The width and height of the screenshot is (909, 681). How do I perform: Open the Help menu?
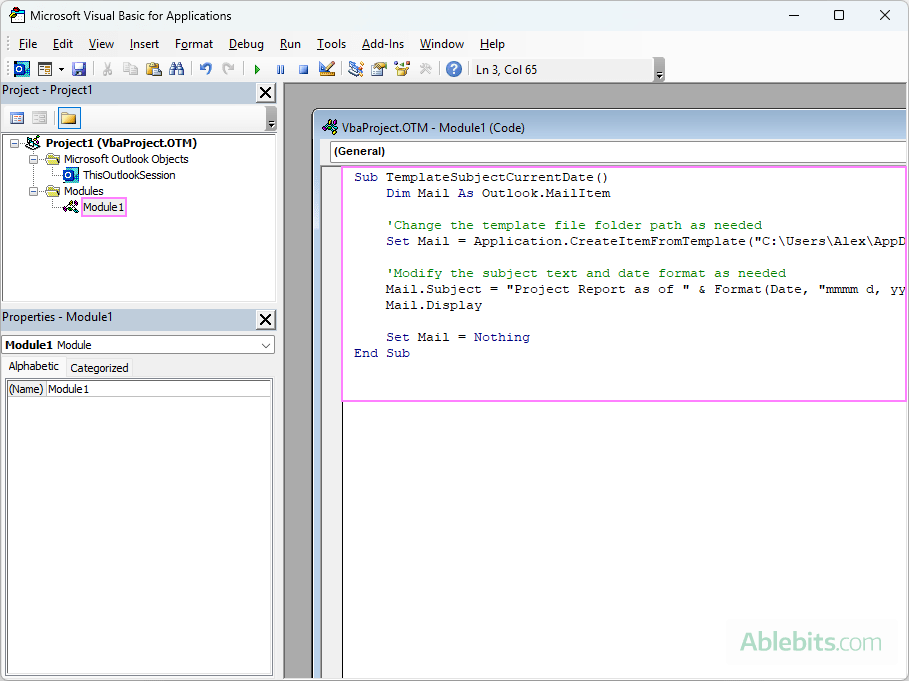(492, 44)
